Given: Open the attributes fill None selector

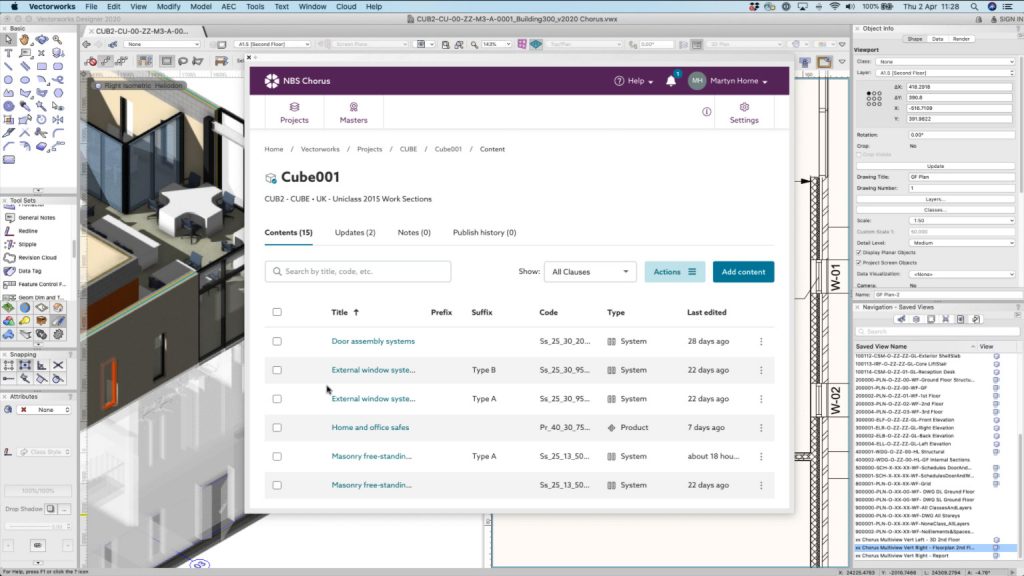Looking at the screenshot, I should pyautogui.click(x=44, y=409).
